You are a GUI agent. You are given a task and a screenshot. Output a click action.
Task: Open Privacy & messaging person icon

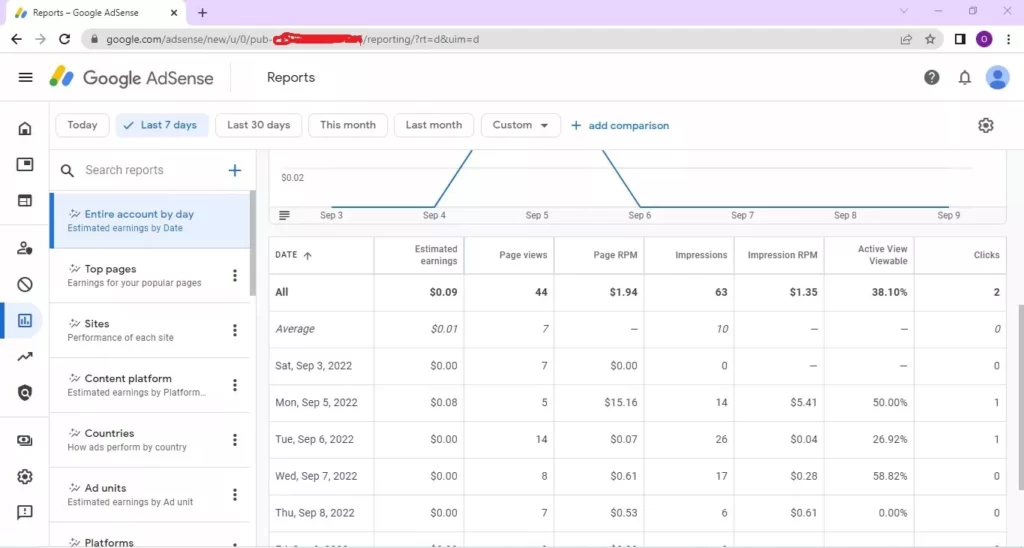[25, 248]
